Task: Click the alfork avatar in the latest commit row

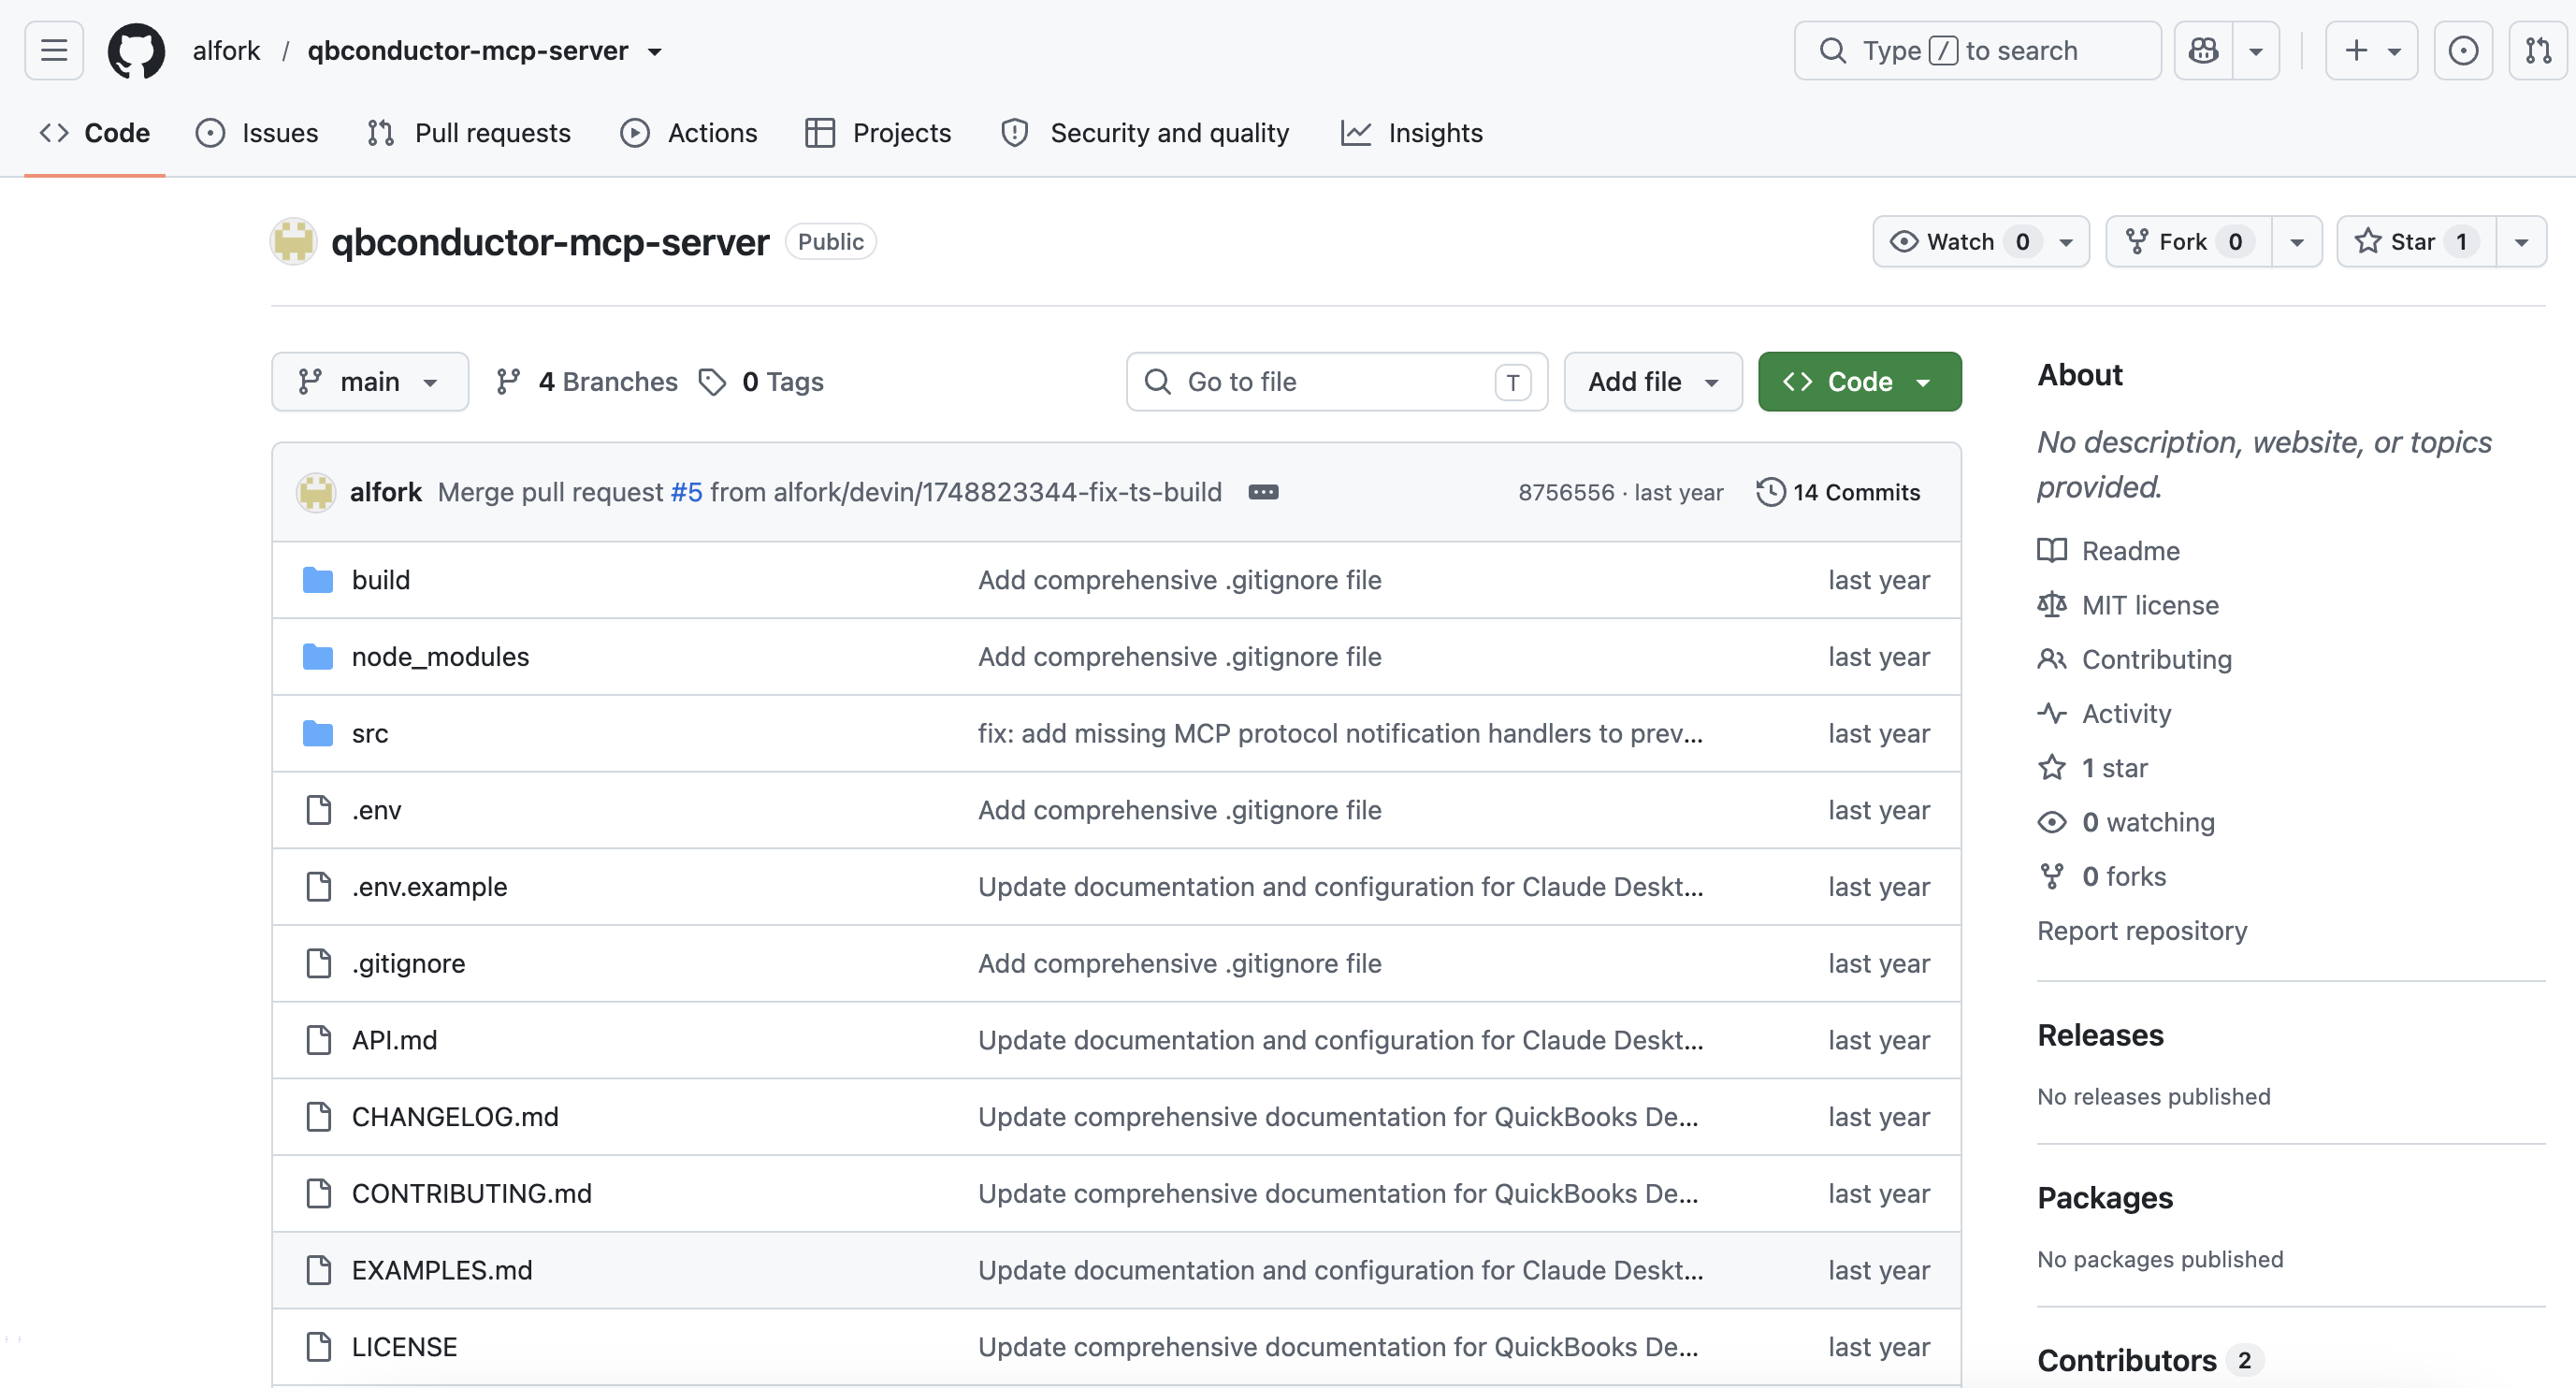Action: point(316,492)
